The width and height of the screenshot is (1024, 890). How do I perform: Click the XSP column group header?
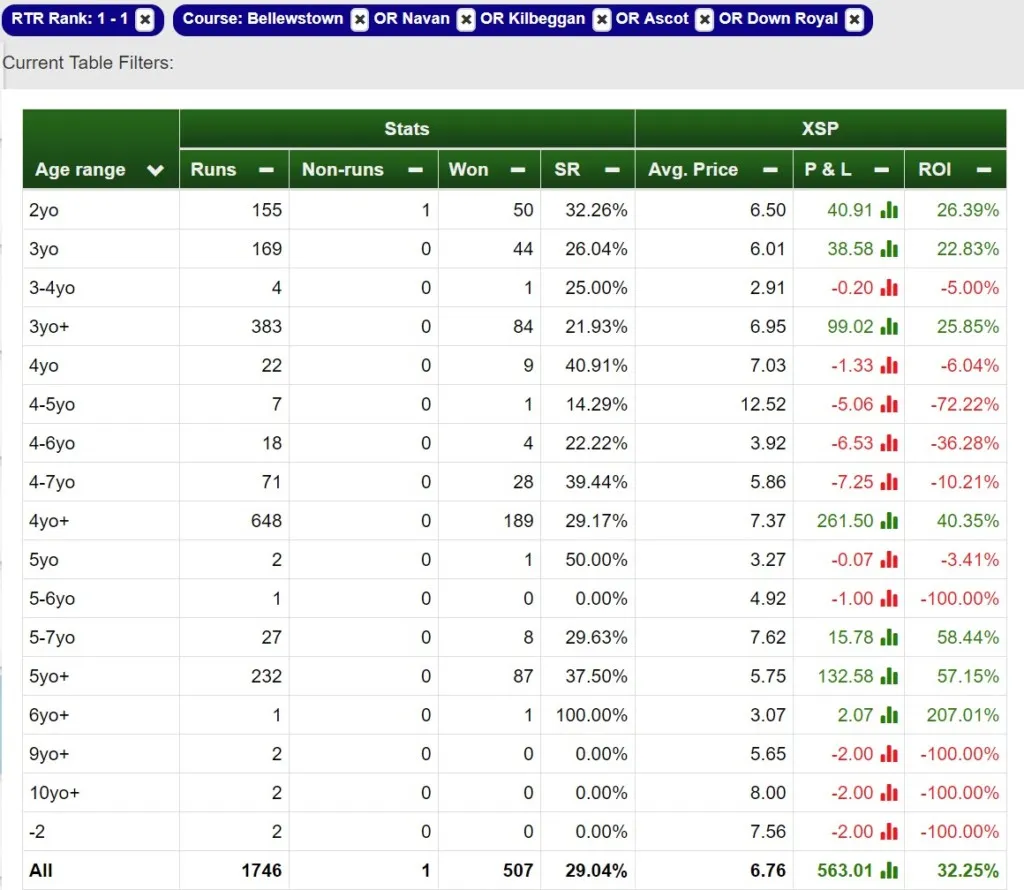tap(820, 129)
